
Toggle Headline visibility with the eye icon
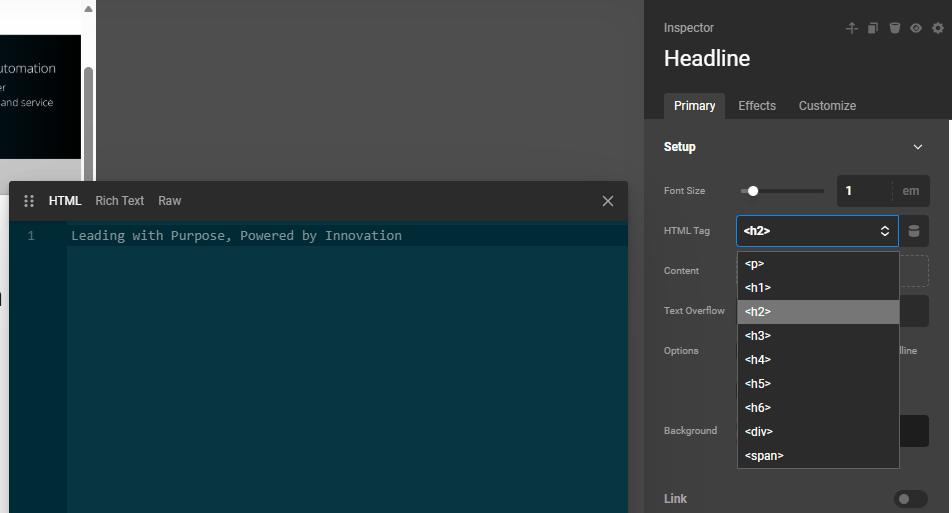tap(916, 28)
